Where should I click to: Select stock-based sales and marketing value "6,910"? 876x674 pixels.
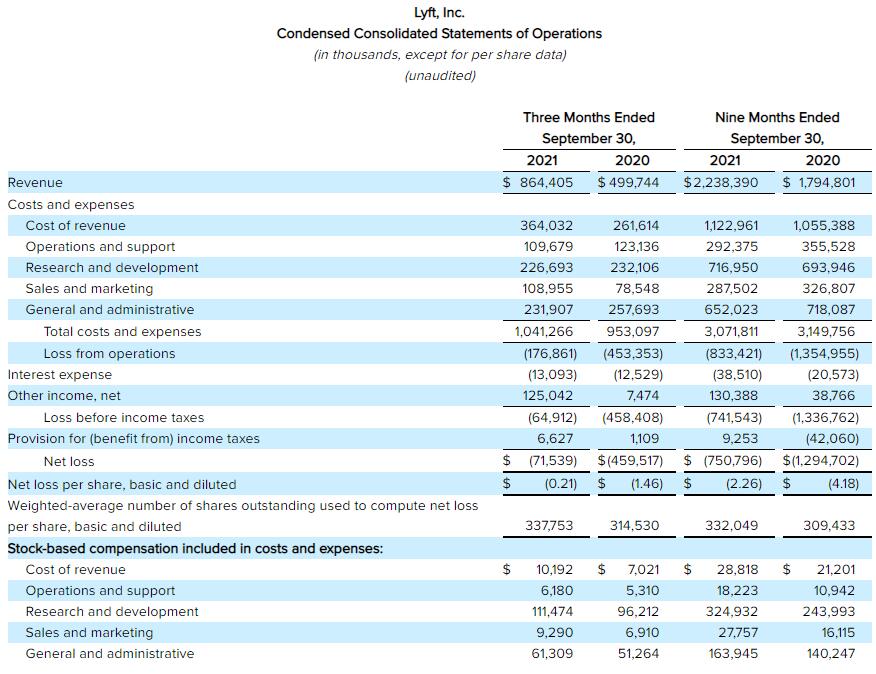(642, 633)
